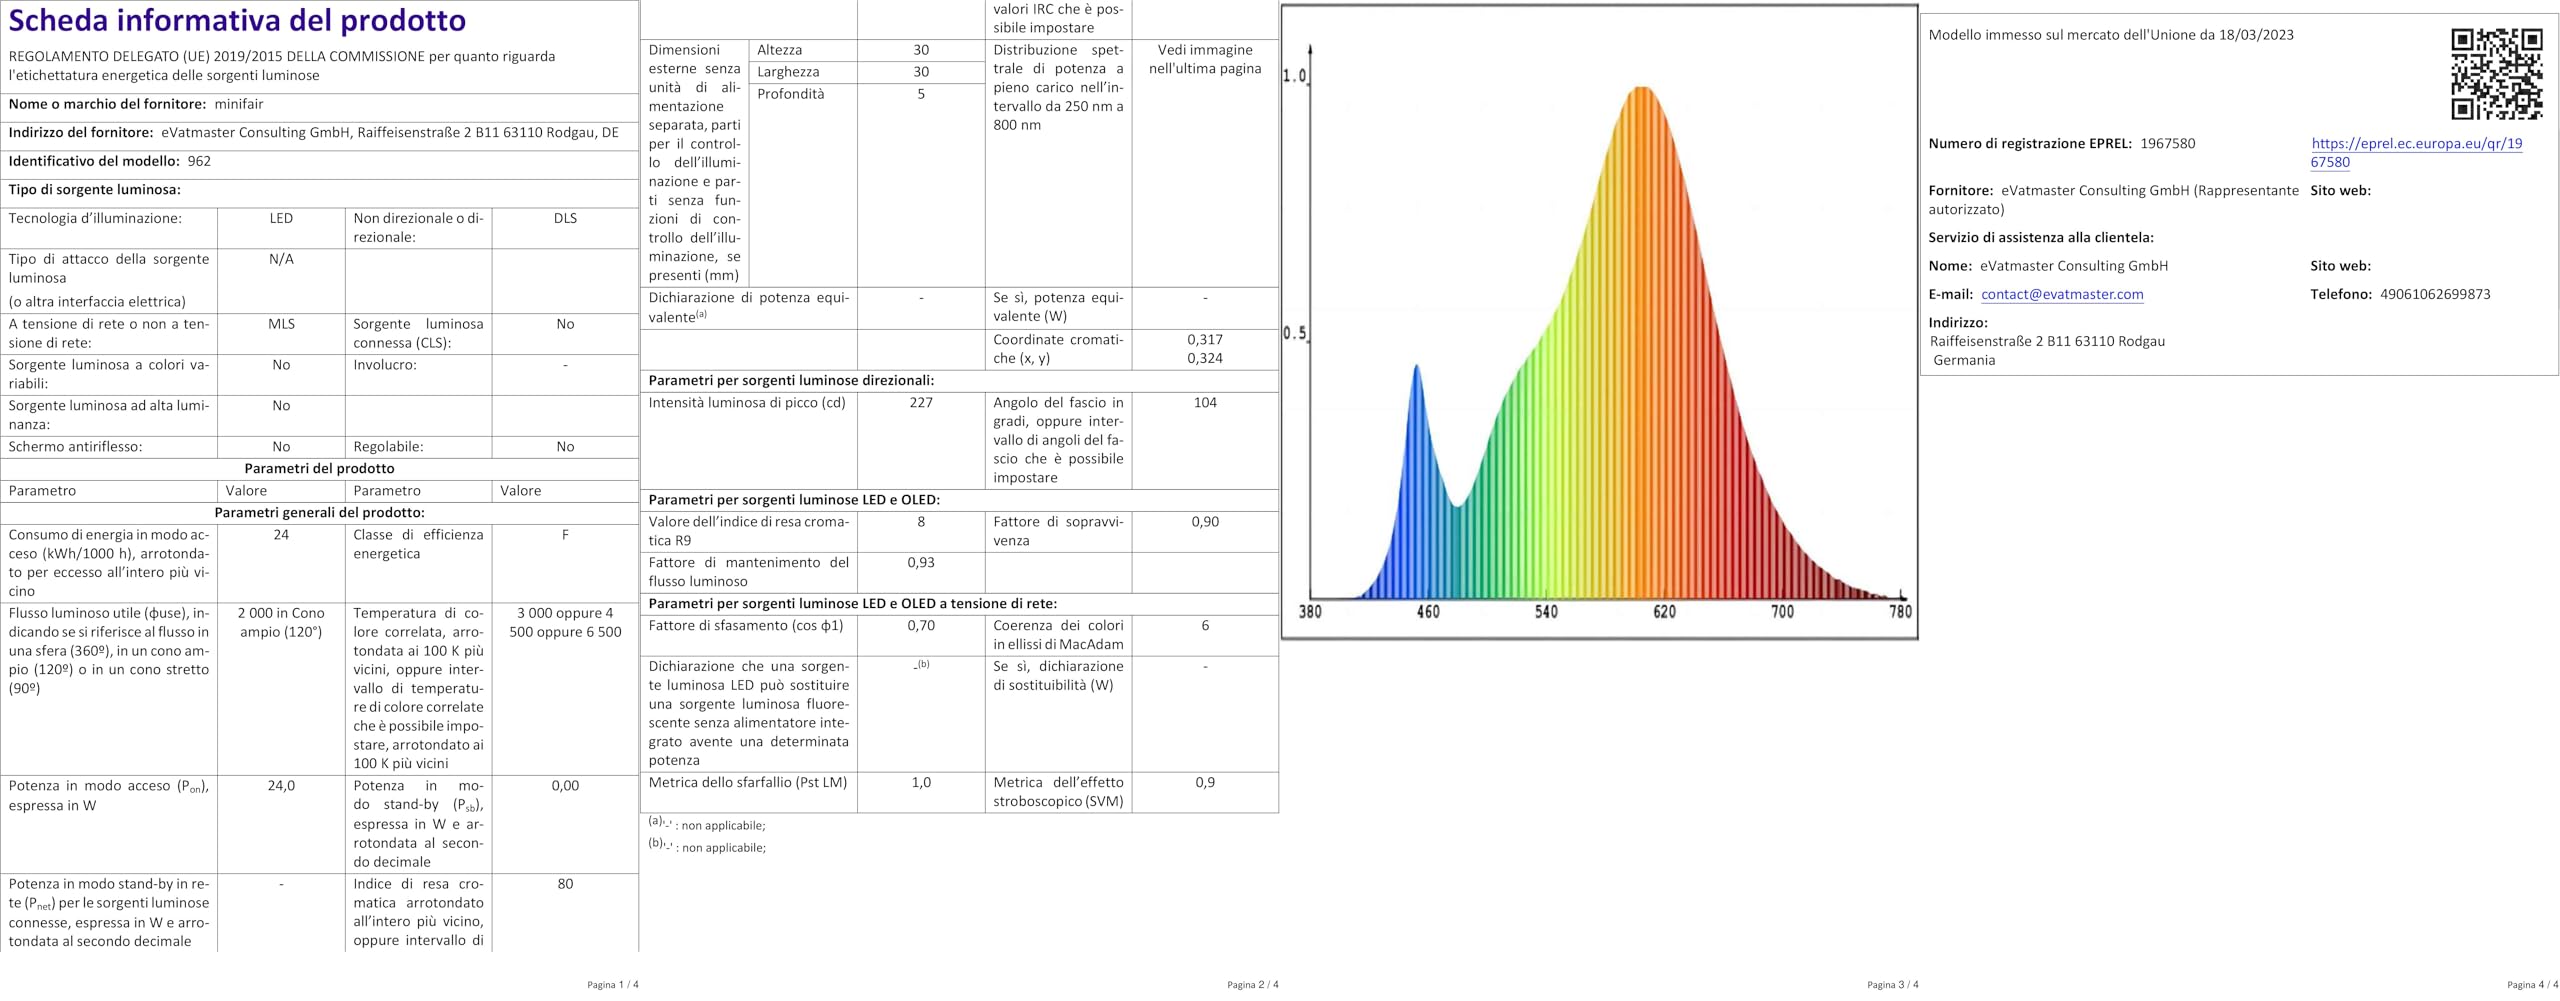Click the 'No' value beside Schermo antiriflesso

[x=281, y=447]
